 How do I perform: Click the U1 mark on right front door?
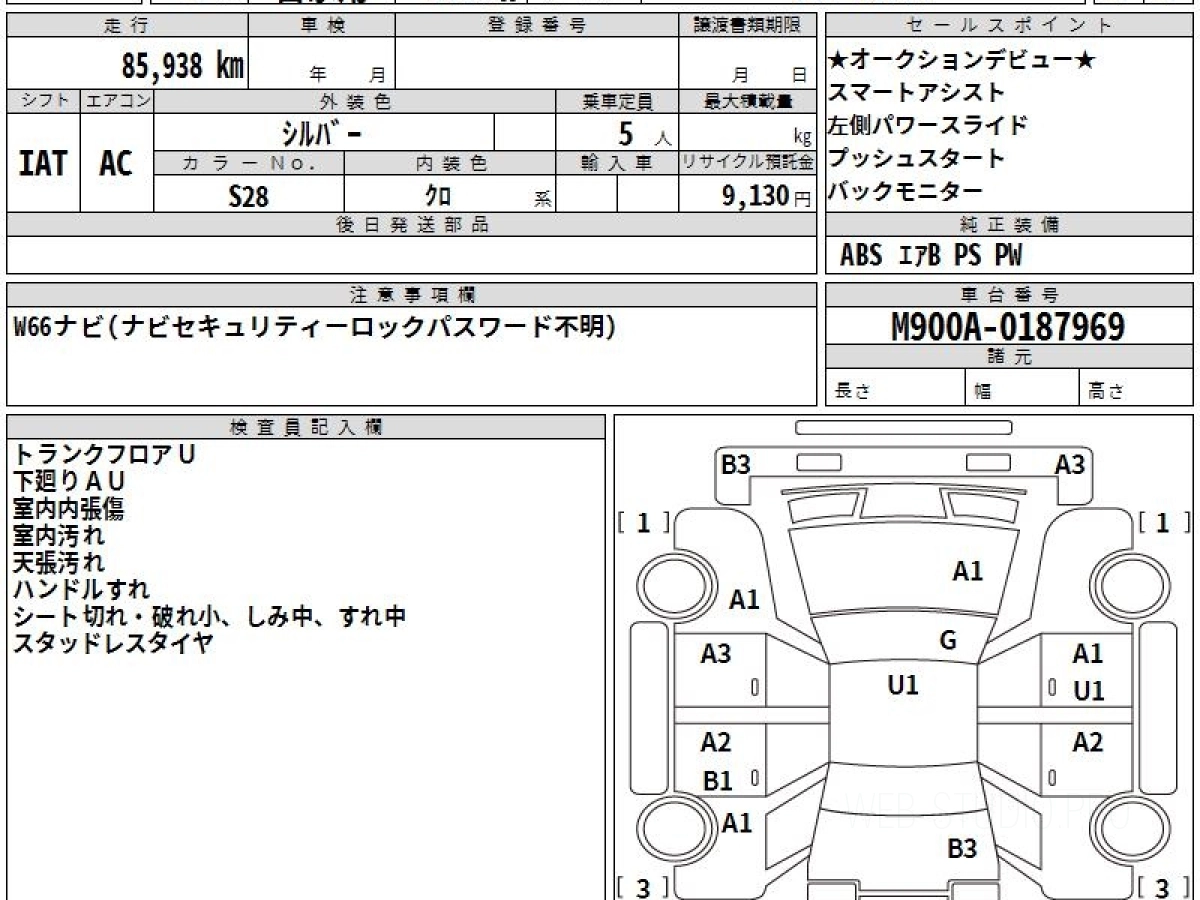click(x=1088, y=691)
